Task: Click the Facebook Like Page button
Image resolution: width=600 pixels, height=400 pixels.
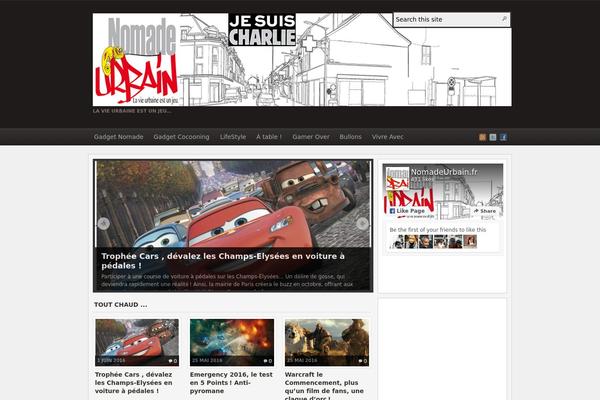Action: point(407,211)
